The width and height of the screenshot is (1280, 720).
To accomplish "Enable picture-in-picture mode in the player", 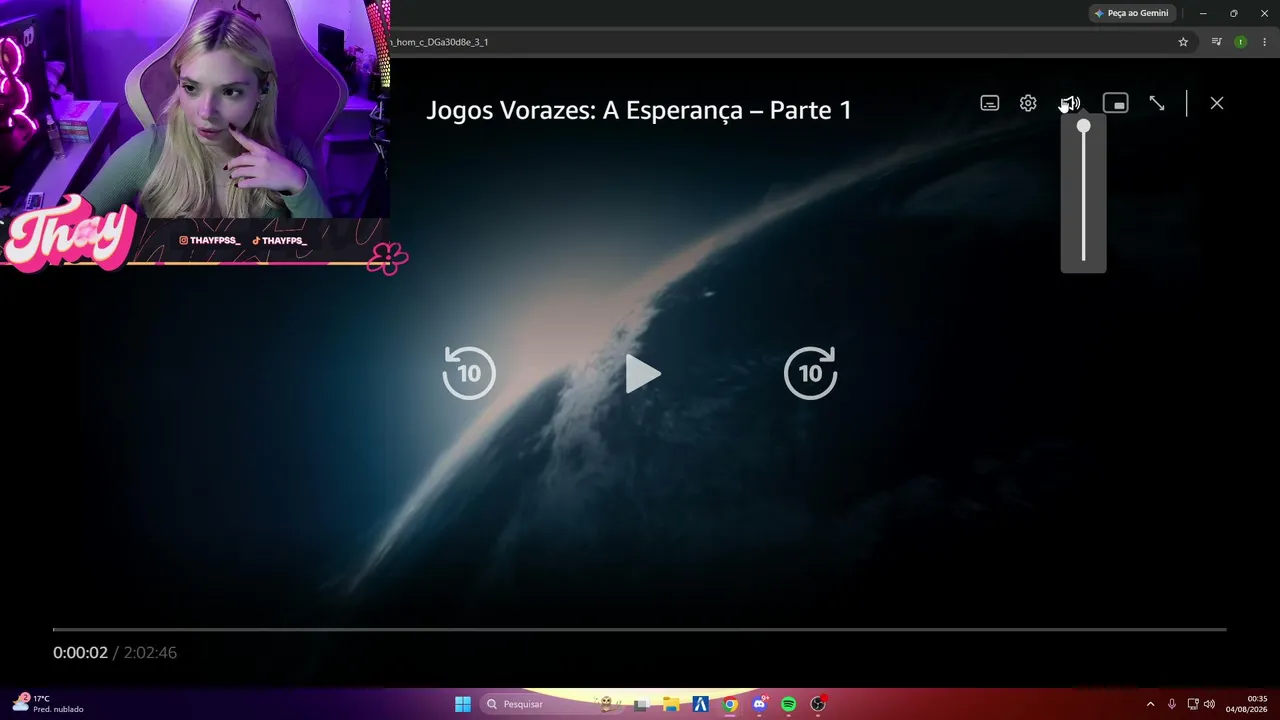I will pos(1115,103).
